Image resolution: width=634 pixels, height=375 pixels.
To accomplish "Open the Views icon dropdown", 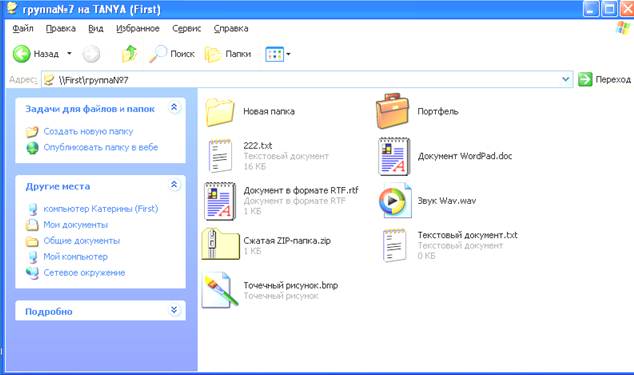I will (278, 54).
